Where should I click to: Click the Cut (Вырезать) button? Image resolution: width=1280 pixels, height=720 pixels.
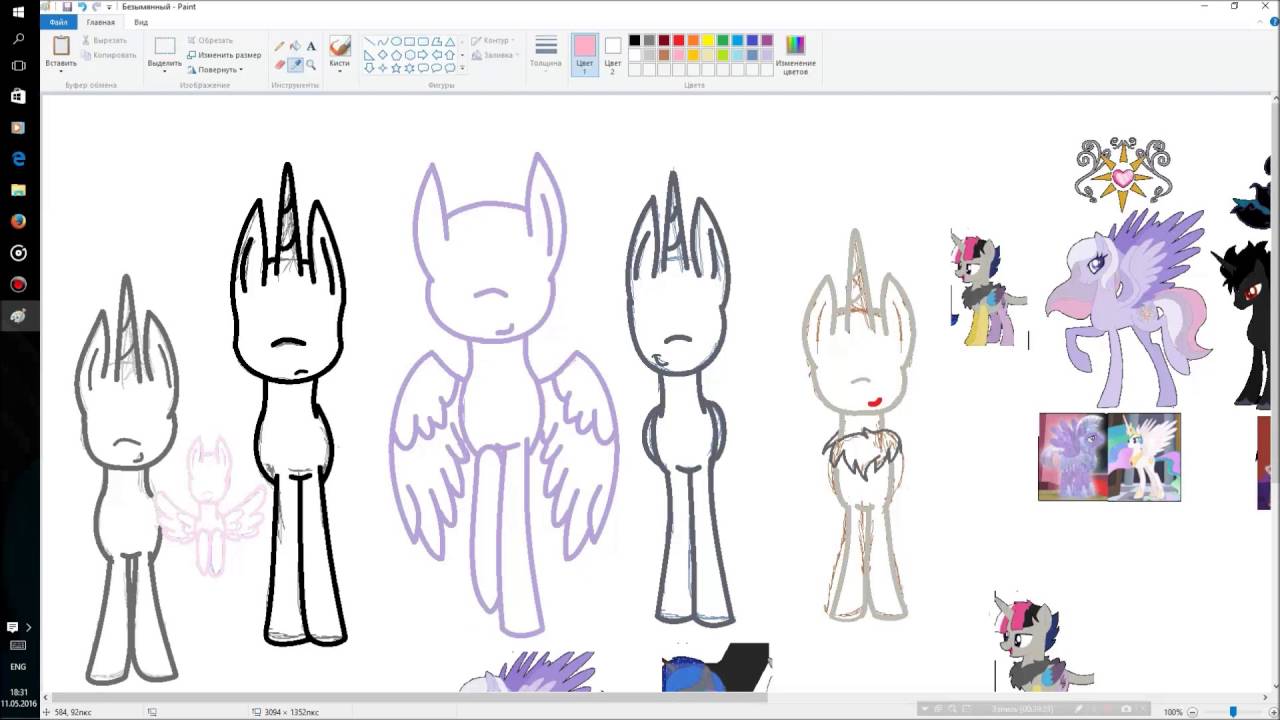104,41
